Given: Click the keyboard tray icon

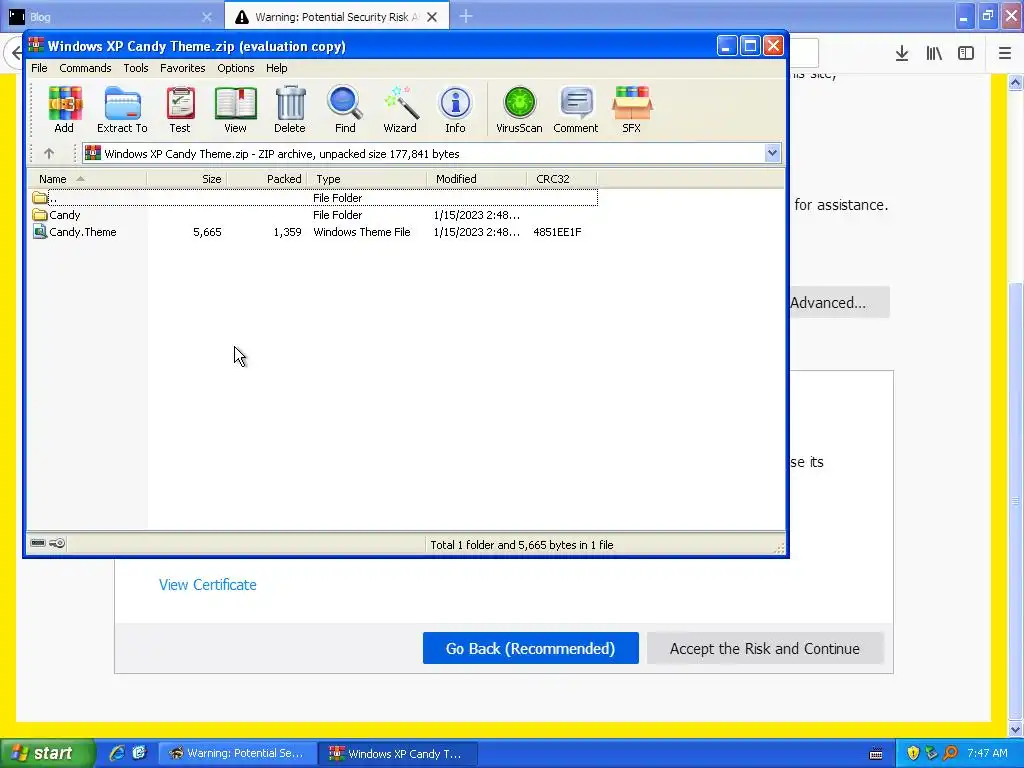Looking at the screenshot, I should point(876,754).
